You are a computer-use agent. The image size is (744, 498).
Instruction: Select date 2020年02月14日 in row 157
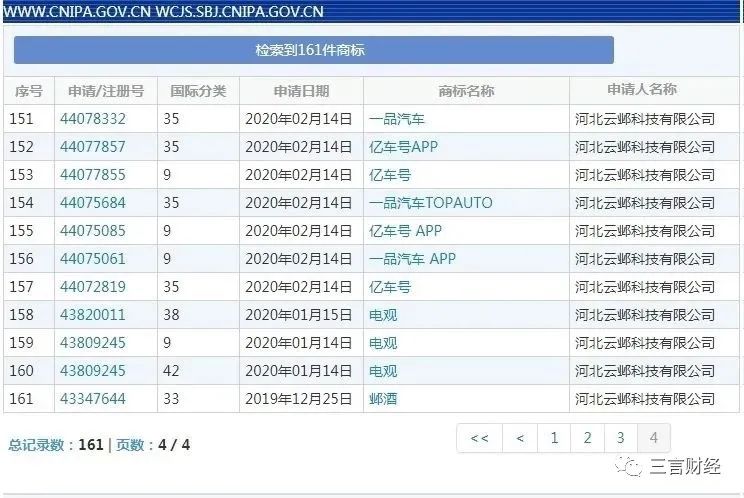(298, 286)
